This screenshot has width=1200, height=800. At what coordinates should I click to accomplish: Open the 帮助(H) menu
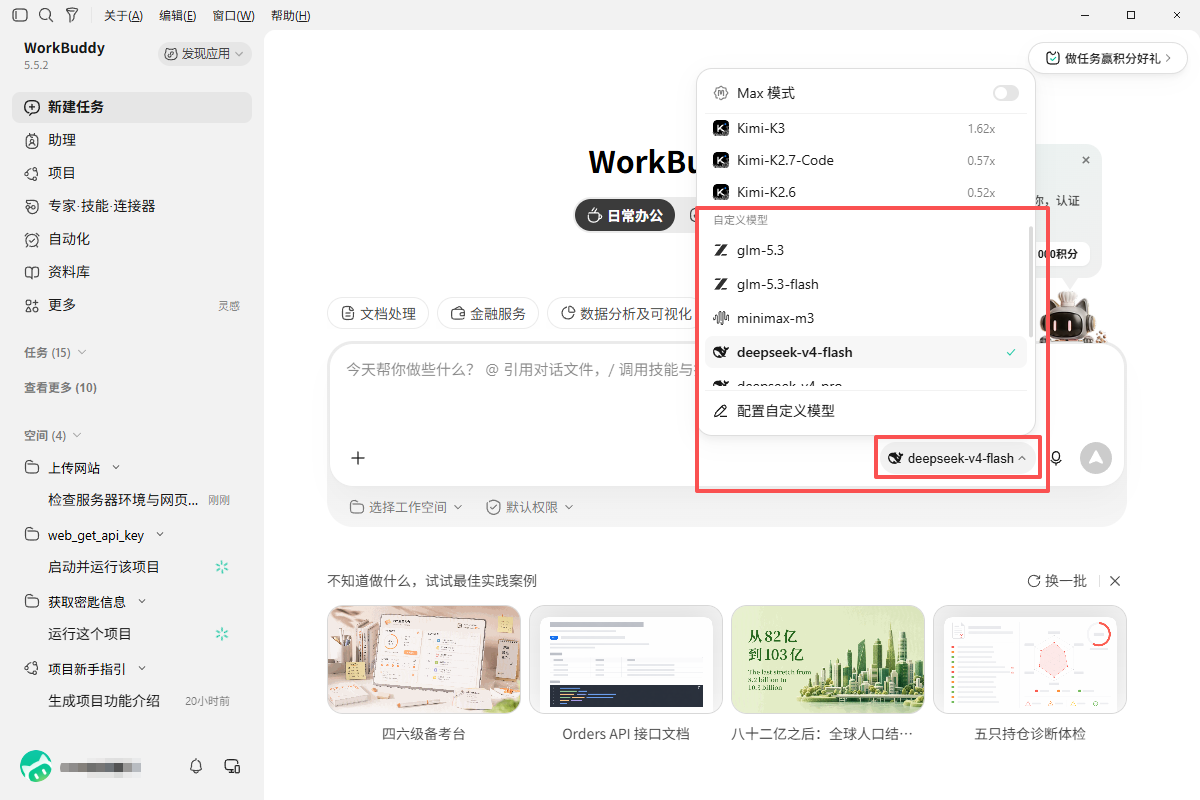pyautogui.click(x=290, y=16)
